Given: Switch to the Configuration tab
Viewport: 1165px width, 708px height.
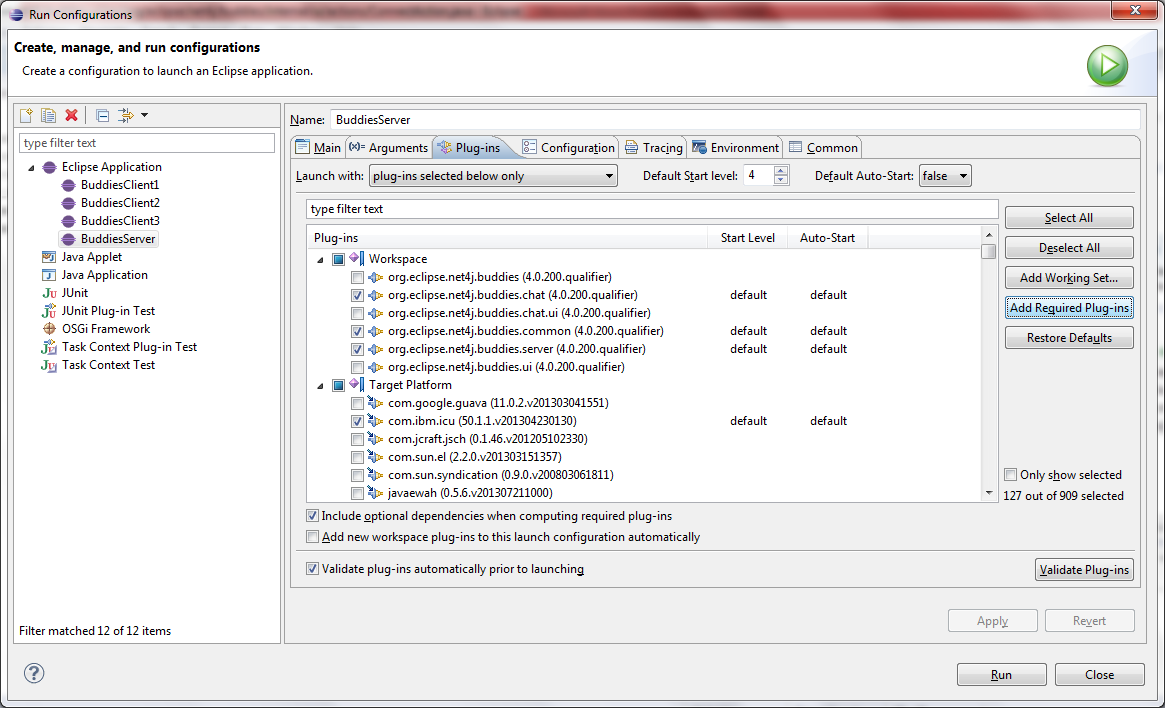Looking at the screenshot, I should click(x=568, y=147).
